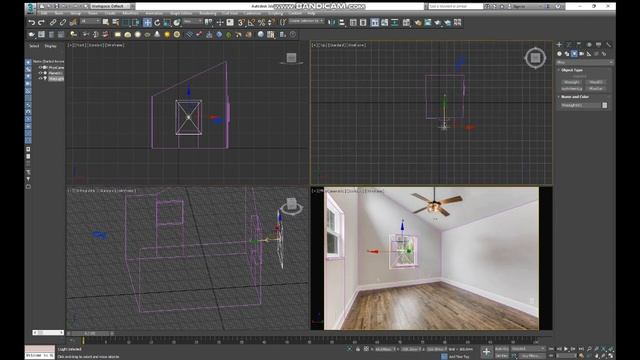Click the Mirror tool icon
The height and width of the screenshot is (360, 640).
331,22
